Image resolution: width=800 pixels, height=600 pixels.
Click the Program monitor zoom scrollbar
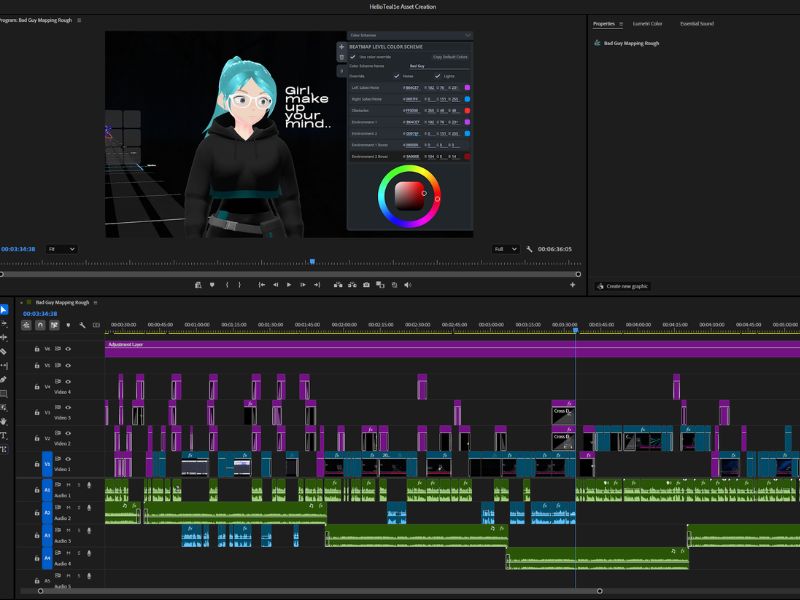click(x=290, y=274)
